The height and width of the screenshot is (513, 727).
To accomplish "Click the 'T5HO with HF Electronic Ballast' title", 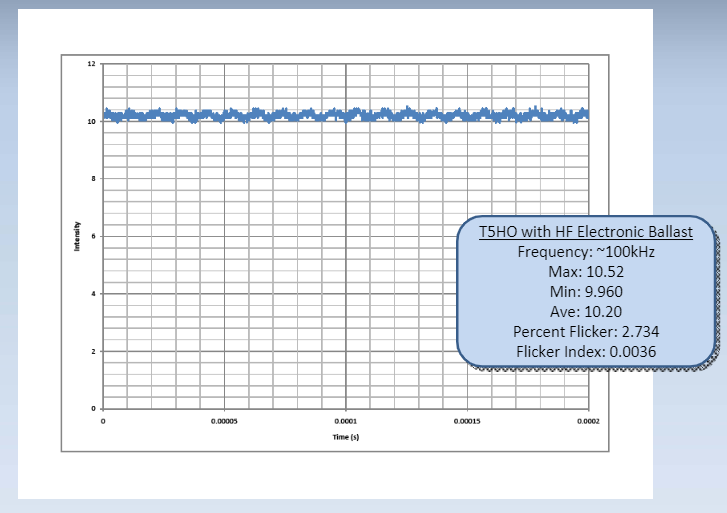I will pyautogui.click(x=586, y=231).
